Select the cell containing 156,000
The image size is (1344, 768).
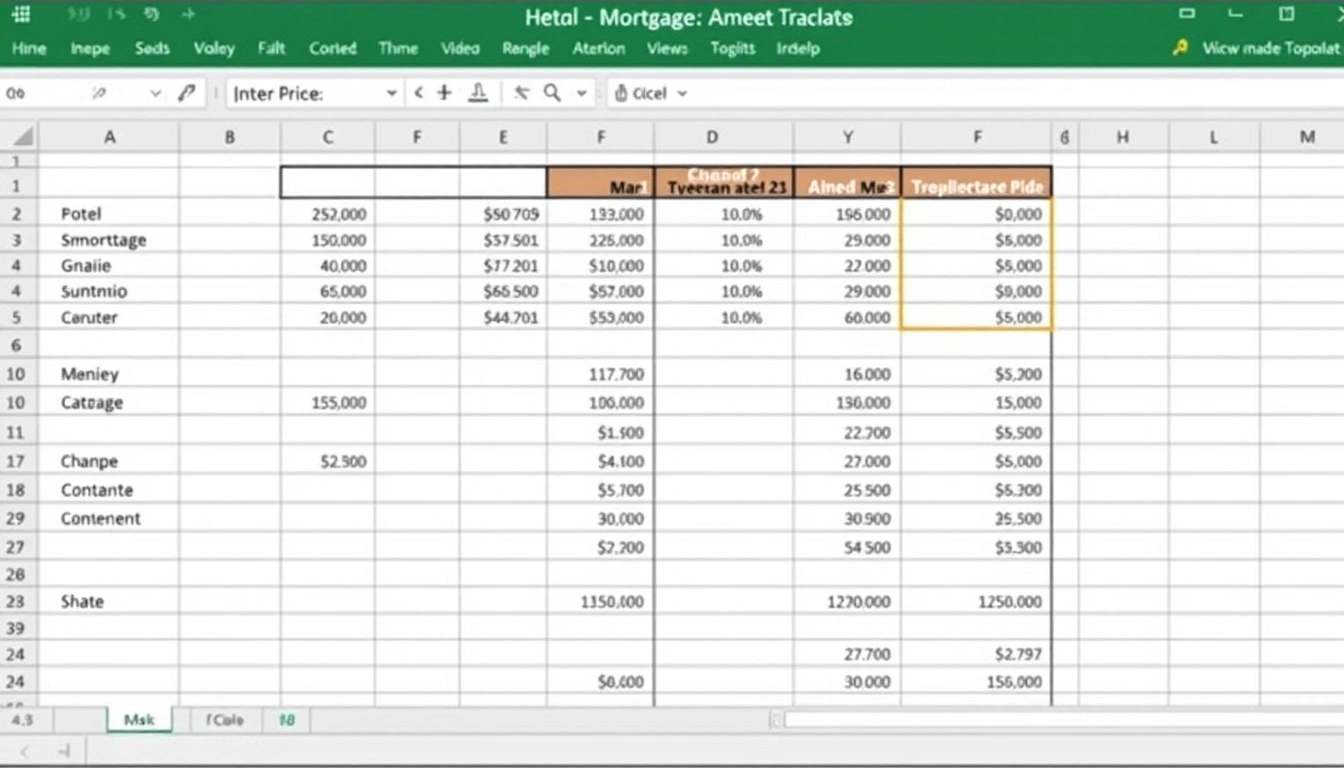click(x=977, y=682)
